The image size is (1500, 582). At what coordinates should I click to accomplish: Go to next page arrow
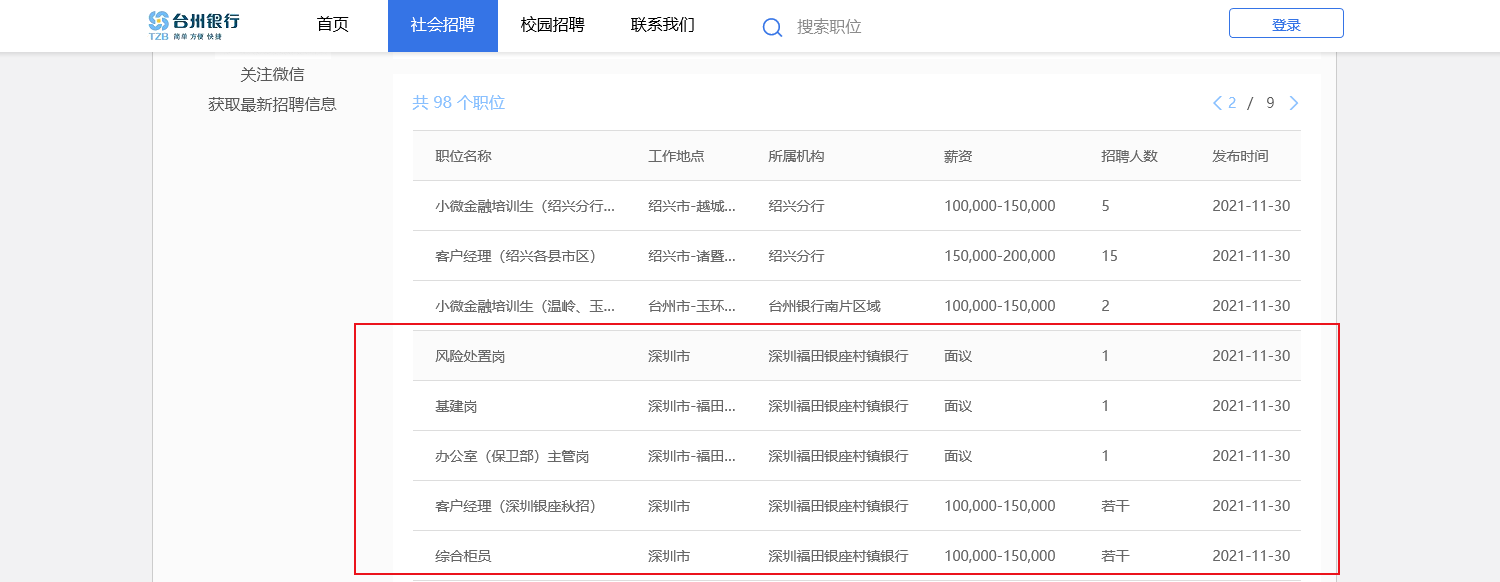coord(1294,103)
